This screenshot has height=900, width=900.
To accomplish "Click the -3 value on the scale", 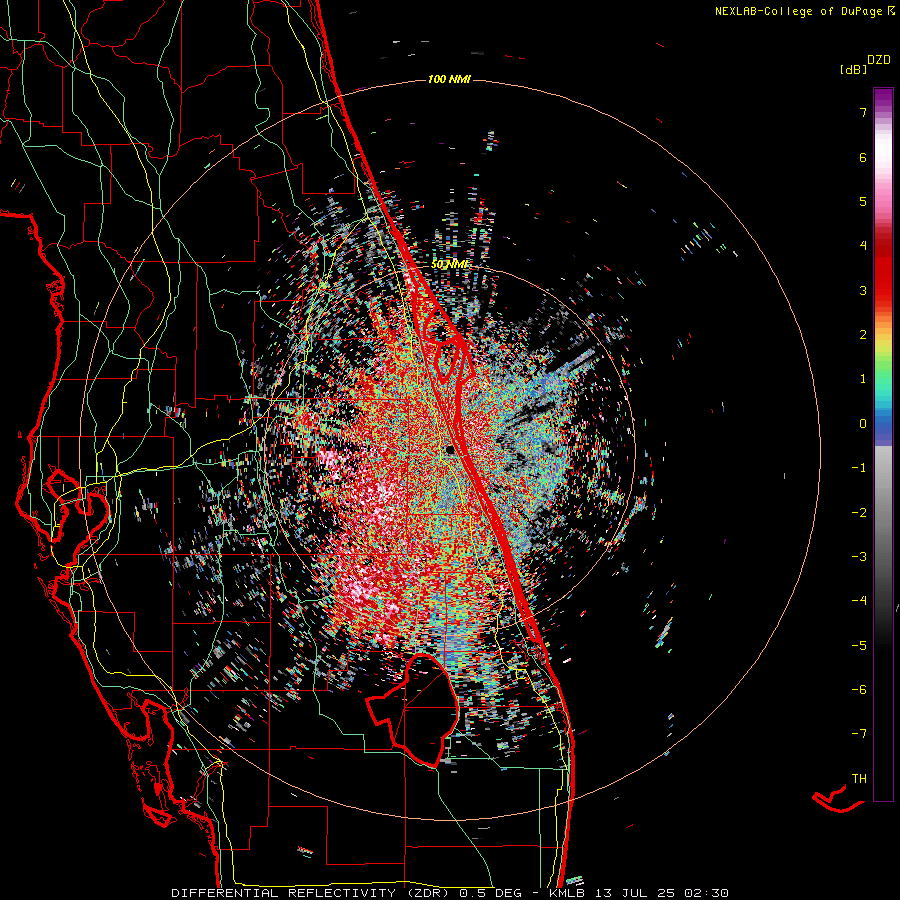I will click(859, 557).
